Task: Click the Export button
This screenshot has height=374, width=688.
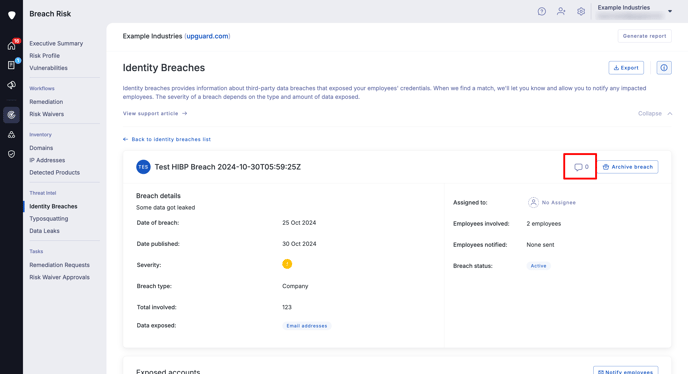Action: (x=626, y=68)
